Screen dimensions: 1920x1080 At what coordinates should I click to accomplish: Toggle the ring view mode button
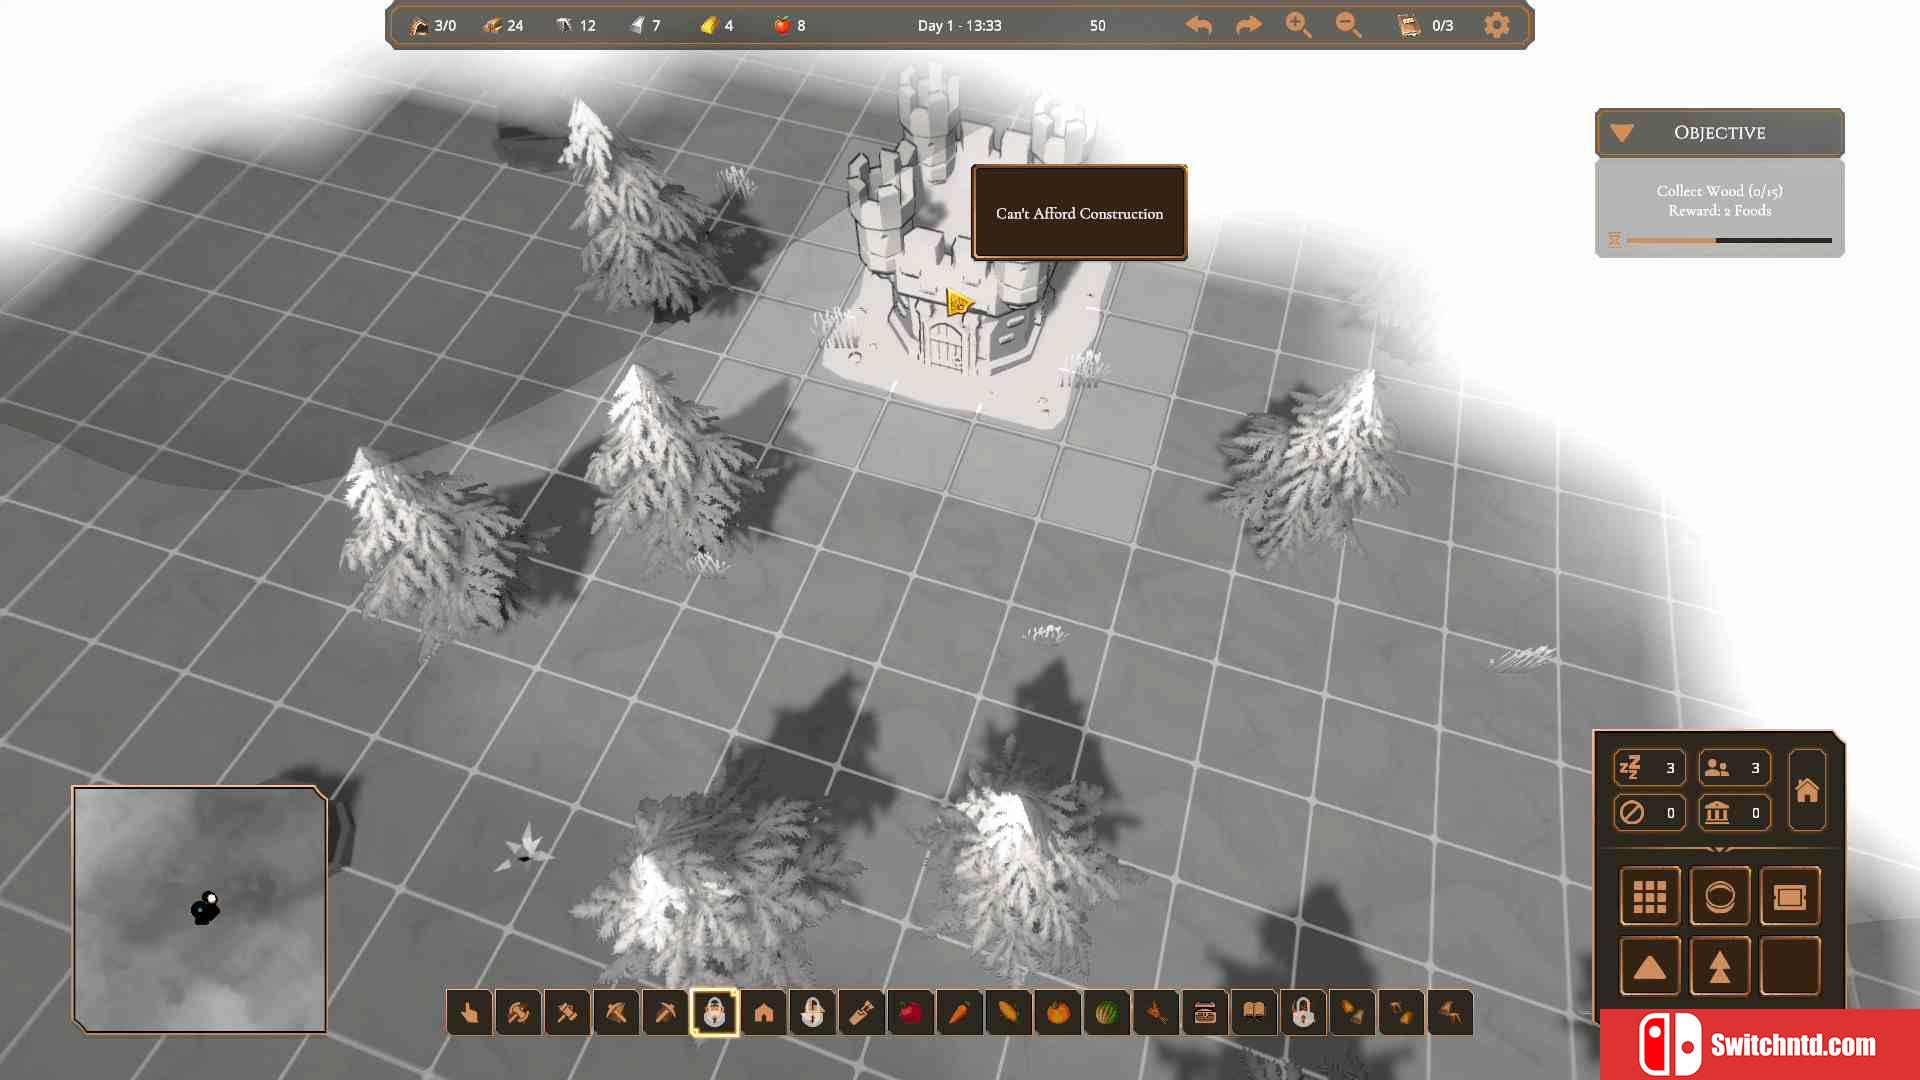click(1719, 896)
